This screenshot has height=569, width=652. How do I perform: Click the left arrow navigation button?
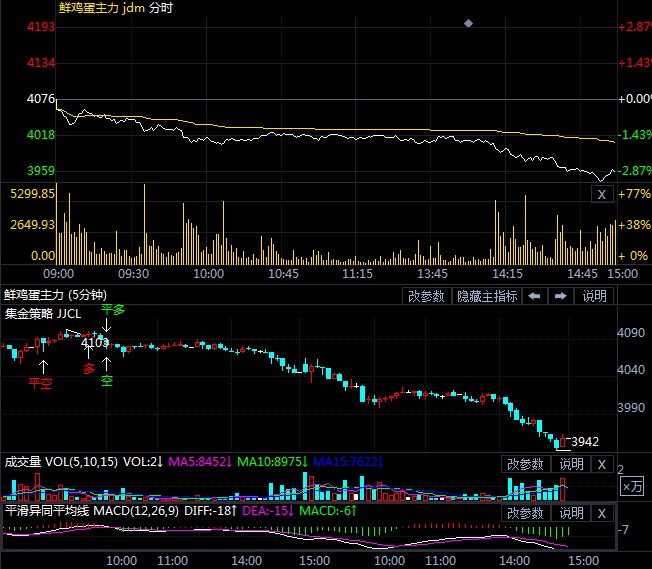pyautogui.click(x=535, y=296)
